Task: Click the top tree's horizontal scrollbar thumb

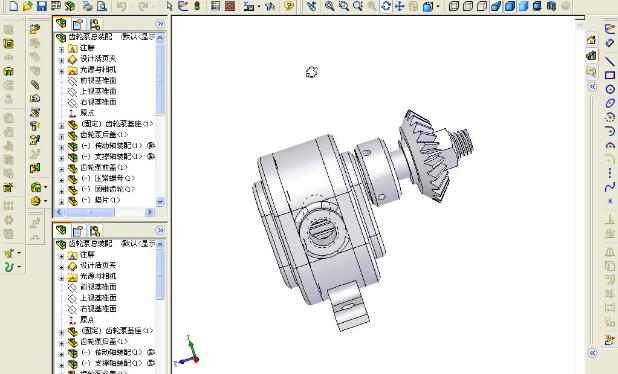Action: (x=89, y=212)
